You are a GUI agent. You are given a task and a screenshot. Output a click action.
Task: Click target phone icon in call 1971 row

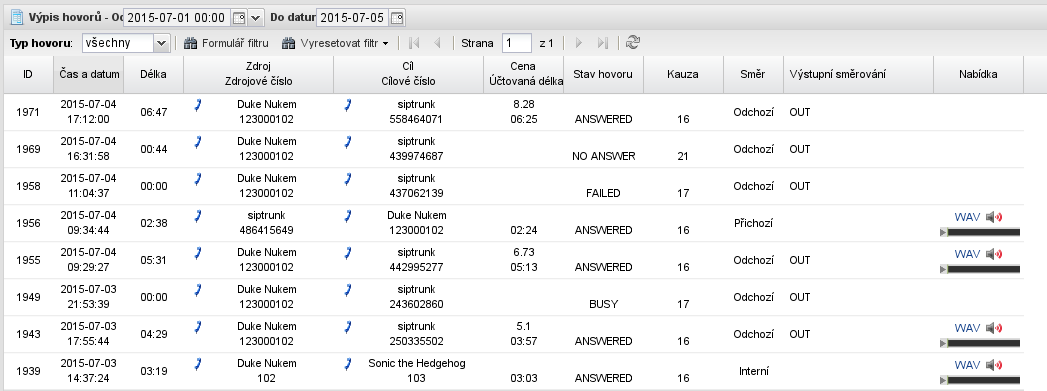click(x=348, y=105)
